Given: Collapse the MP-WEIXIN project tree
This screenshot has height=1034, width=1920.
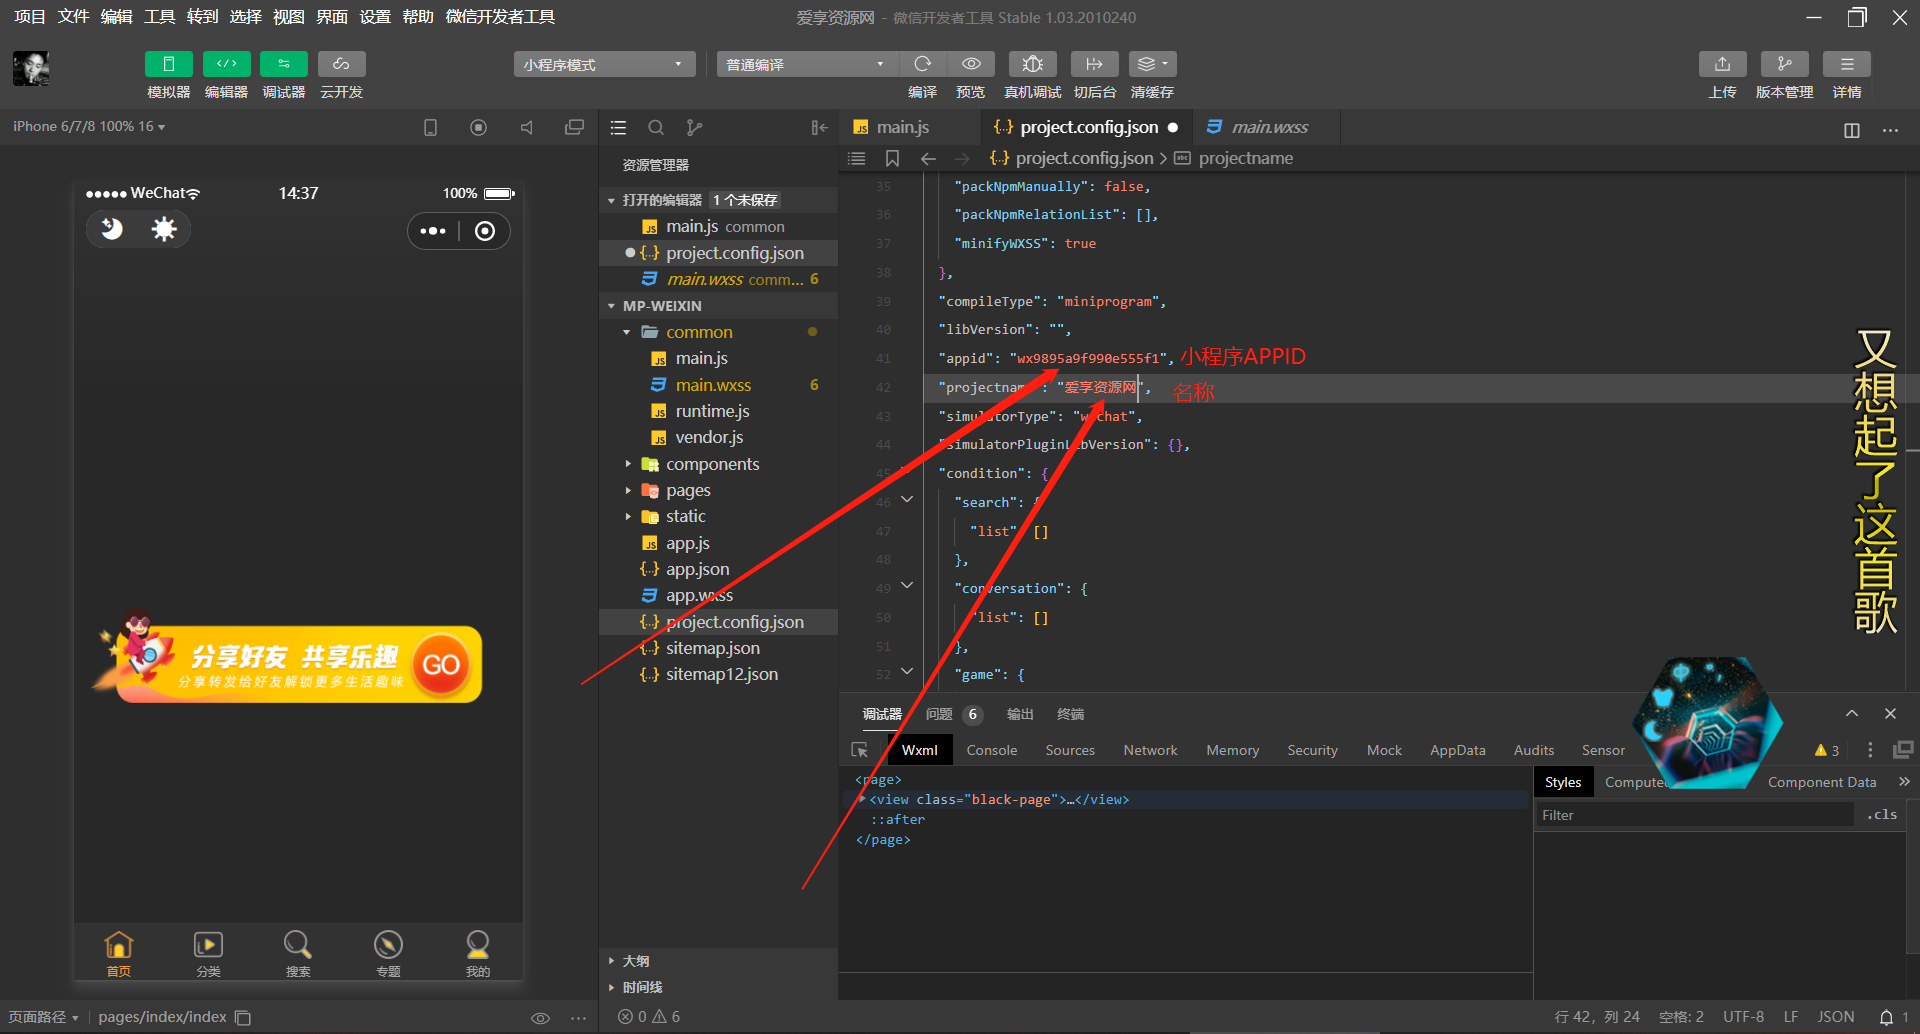Looking at the screenshot, I should (611, 306).
